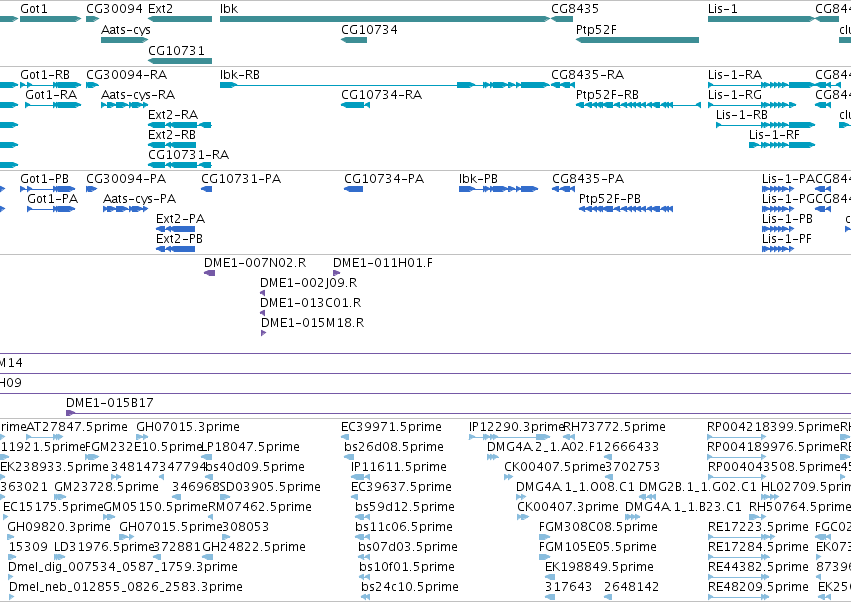The height and width of the screenshot is (602, 851).
Task: Select EST LP18047.5prime
Action: click(205, 457)
